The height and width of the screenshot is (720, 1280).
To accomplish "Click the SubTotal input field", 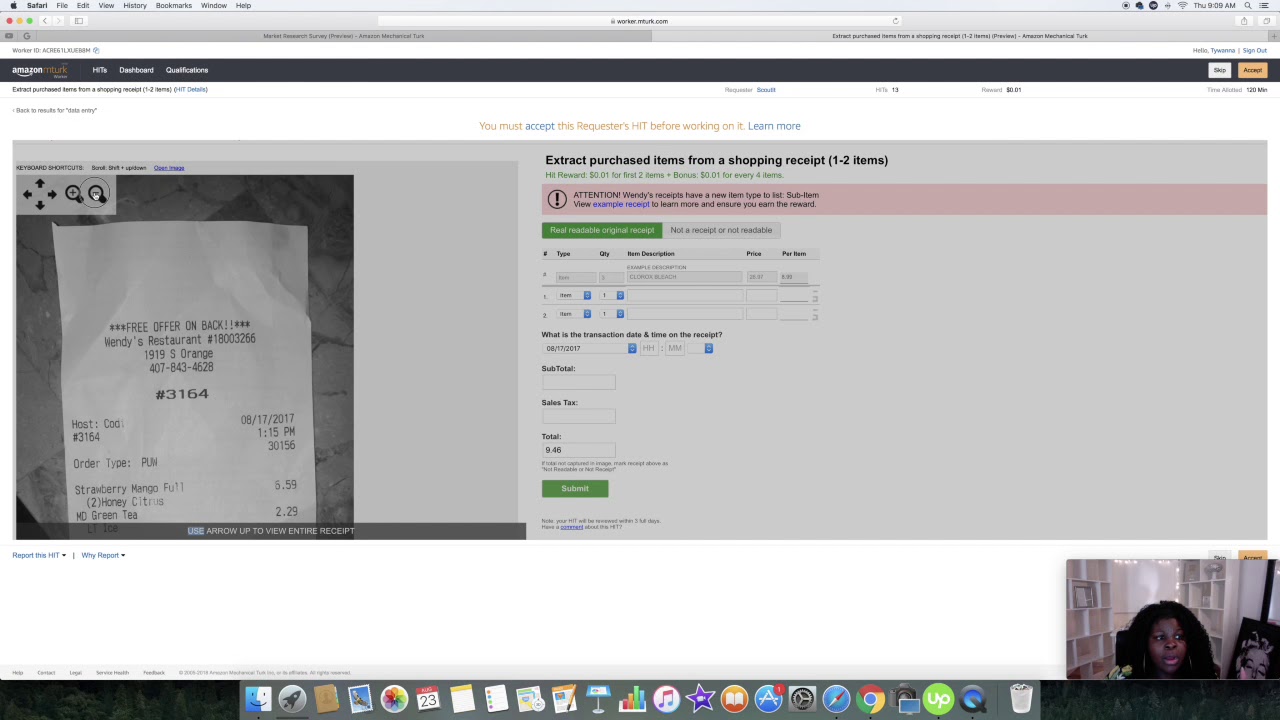I will coord(579,381).
